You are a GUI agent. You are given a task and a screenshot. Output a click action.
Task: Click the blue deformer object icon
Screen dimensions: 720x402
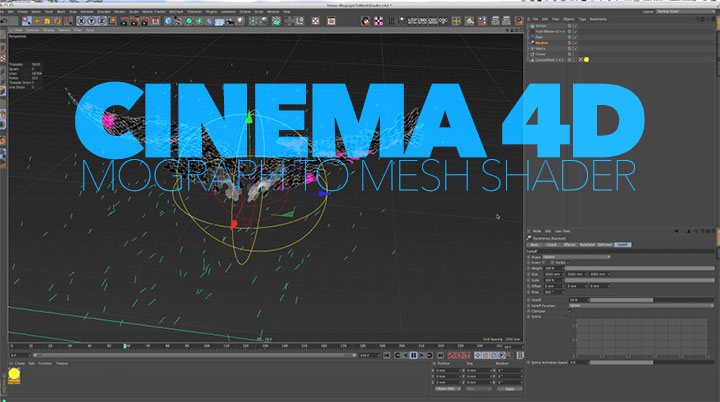click(209, 21)
